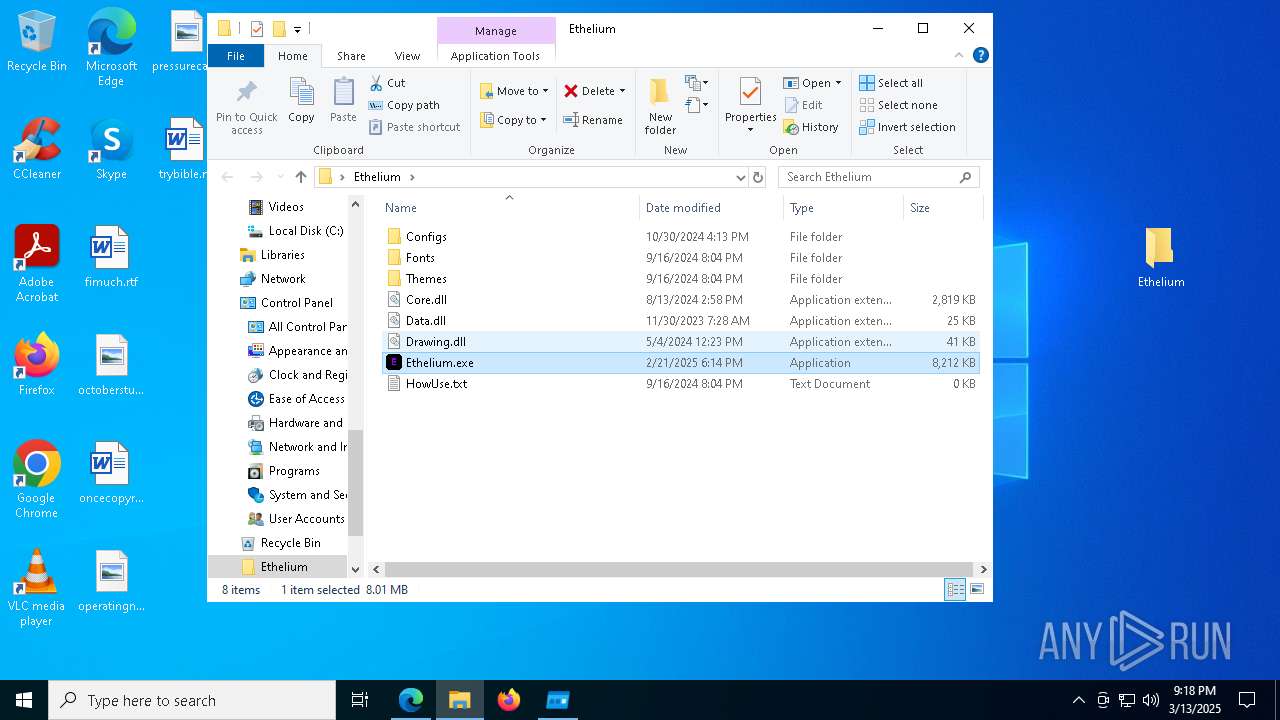This screenshot has height=720, width=1280.
Task: Expand the Open button dropdown
Action: [x=838, y=83]
